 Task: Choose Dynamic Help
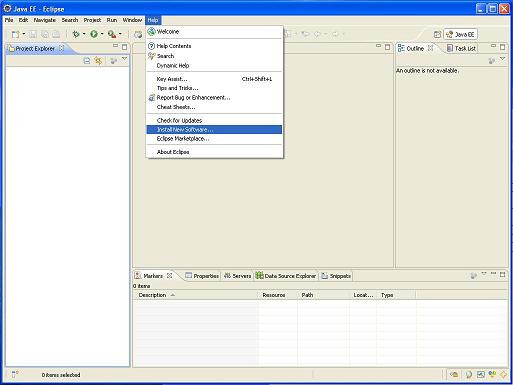pyautogui.click(x=214, y=66)
